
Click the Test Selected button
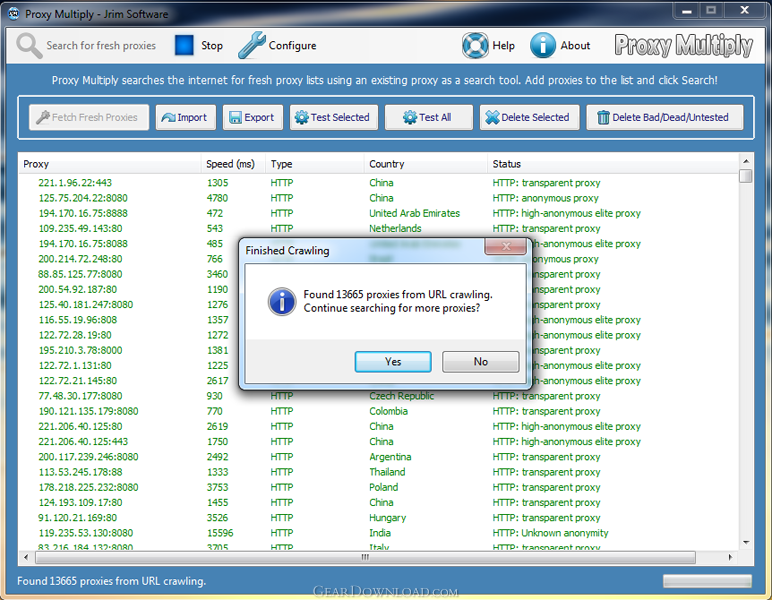pyautogui.click(x=334, y=117)
